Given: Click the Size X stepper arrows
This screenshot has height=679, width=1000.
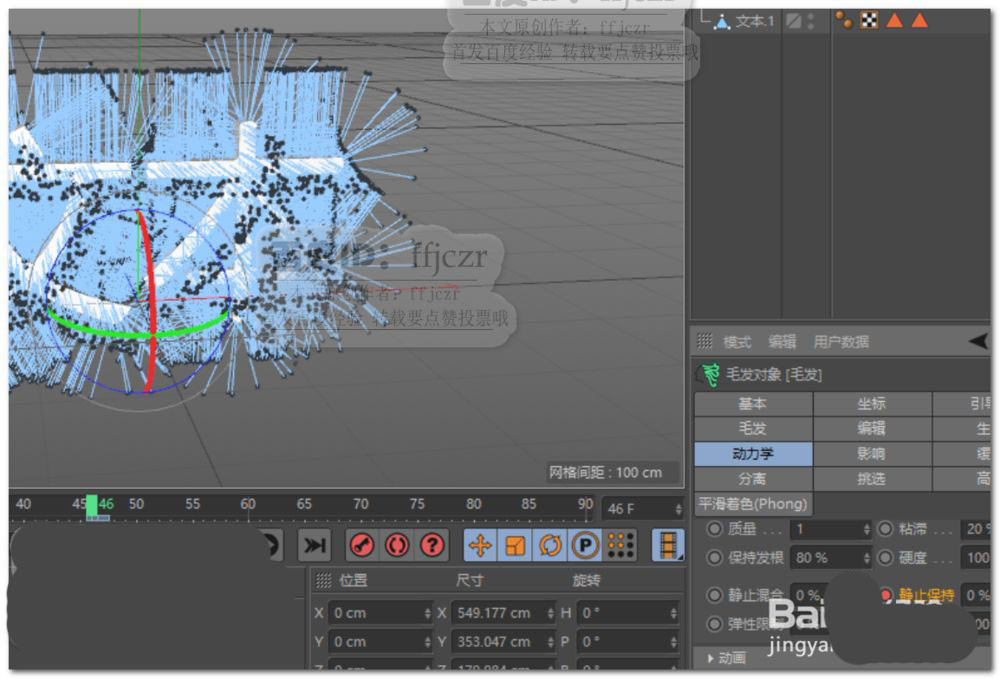Looking at the screenshot, I should coord(550,613).
